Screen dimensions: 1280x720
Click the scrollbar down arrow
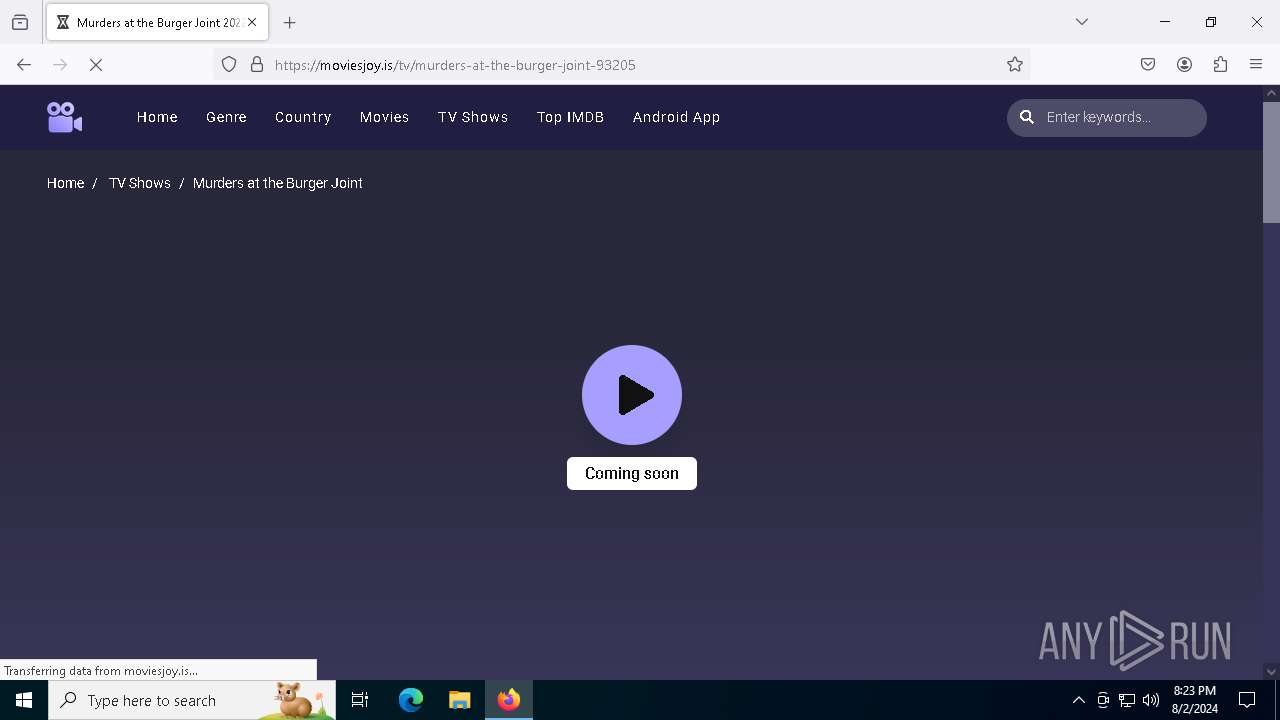[1272, 671]
